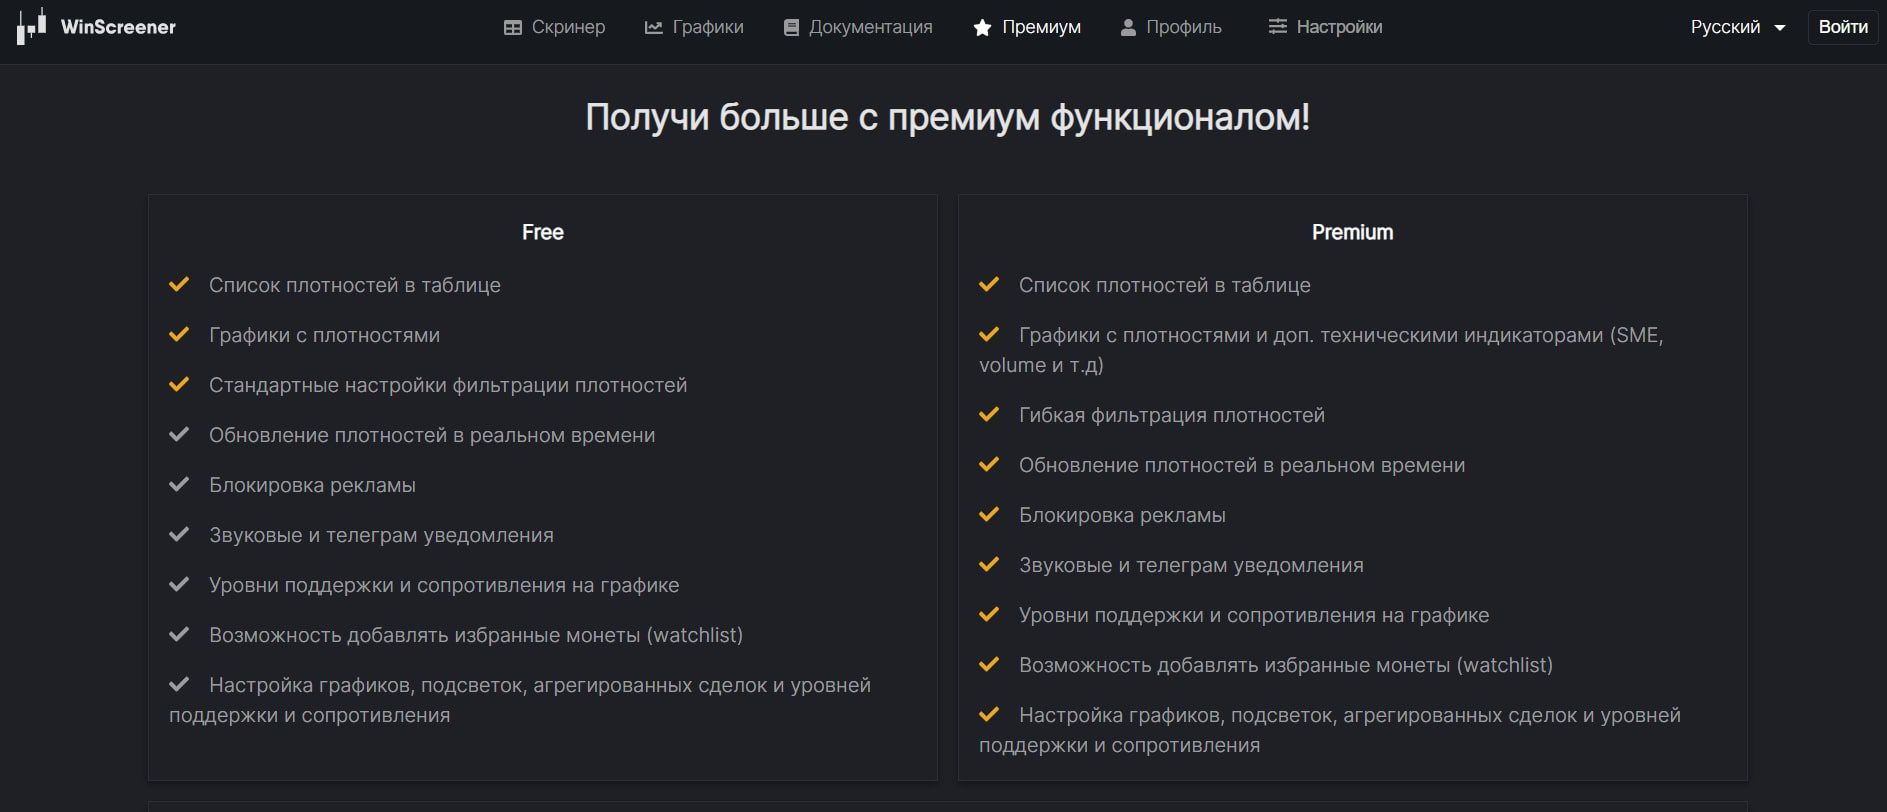Click the Free grey checkmark beside Уровни поддержки
1887x812 pixels.
pyautogui.click(x=179, y=585)
